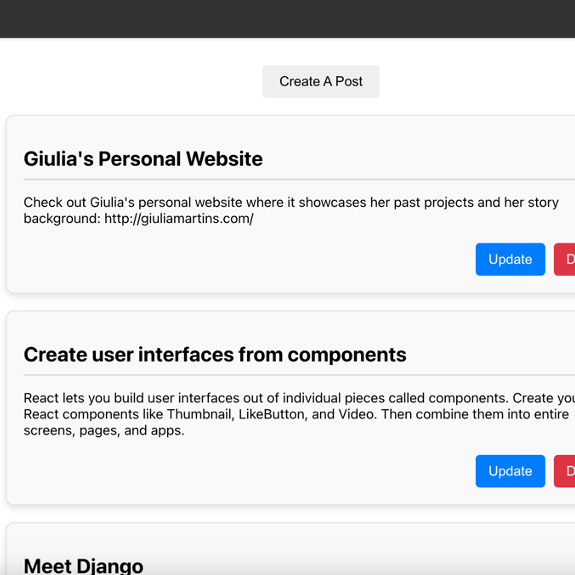The width and height of the screenshot is (575, 575).
Task: Delete the Create user interfaces post
Action: (565, 471)
